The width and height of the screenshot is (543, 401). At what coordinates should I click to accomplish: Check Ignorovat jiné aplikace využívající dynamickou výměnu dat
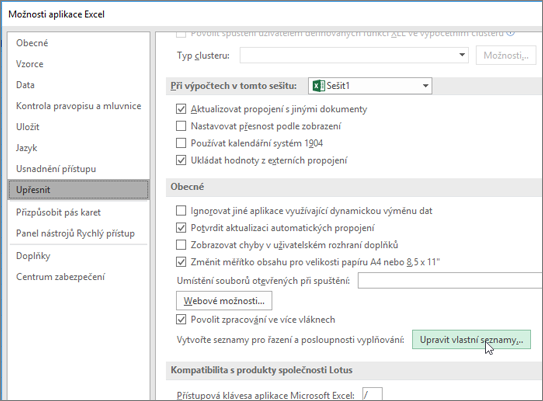click(x=181, y=211)
